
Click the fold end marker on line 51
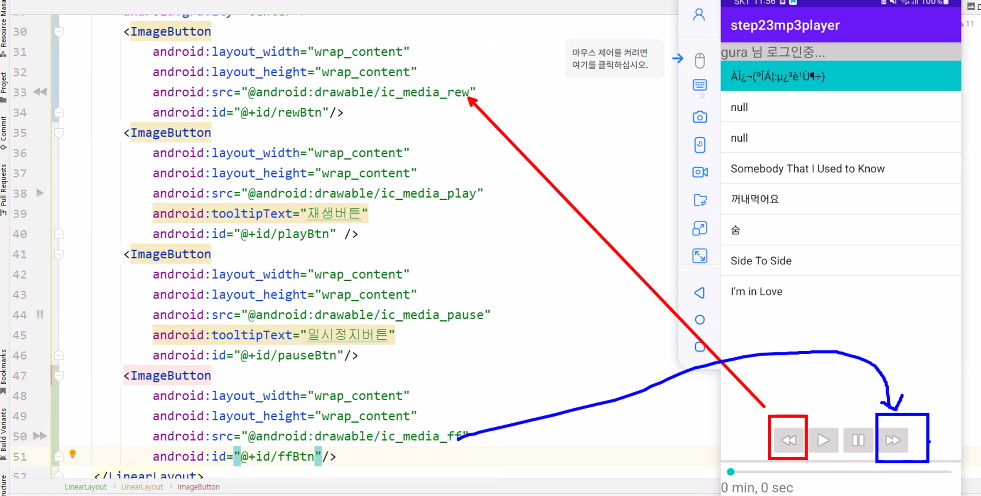tap(59, 457)
